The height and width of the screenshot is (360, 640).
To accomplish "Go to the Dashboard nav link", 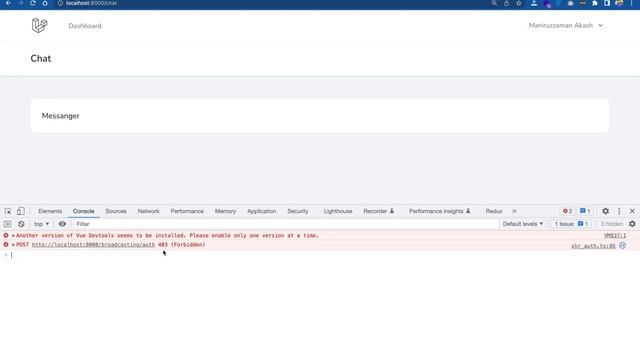I will 85,26.
